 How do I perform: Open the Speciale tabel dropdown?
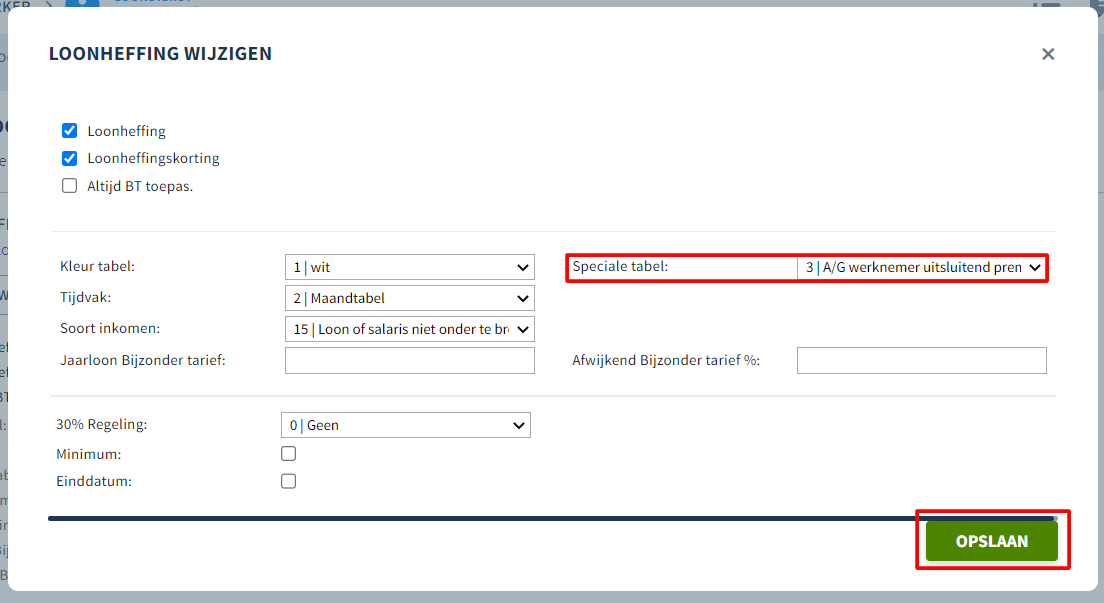point(922,267)
